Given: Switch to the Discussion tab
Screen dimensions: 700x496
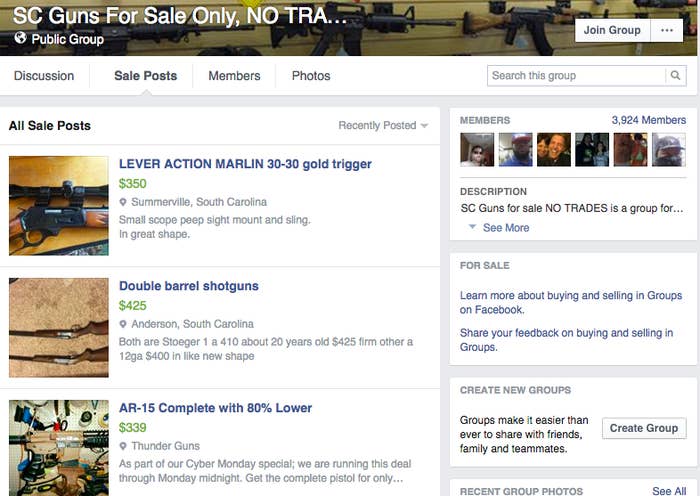Looking at the screenshot, I should [x=44, y=76].
